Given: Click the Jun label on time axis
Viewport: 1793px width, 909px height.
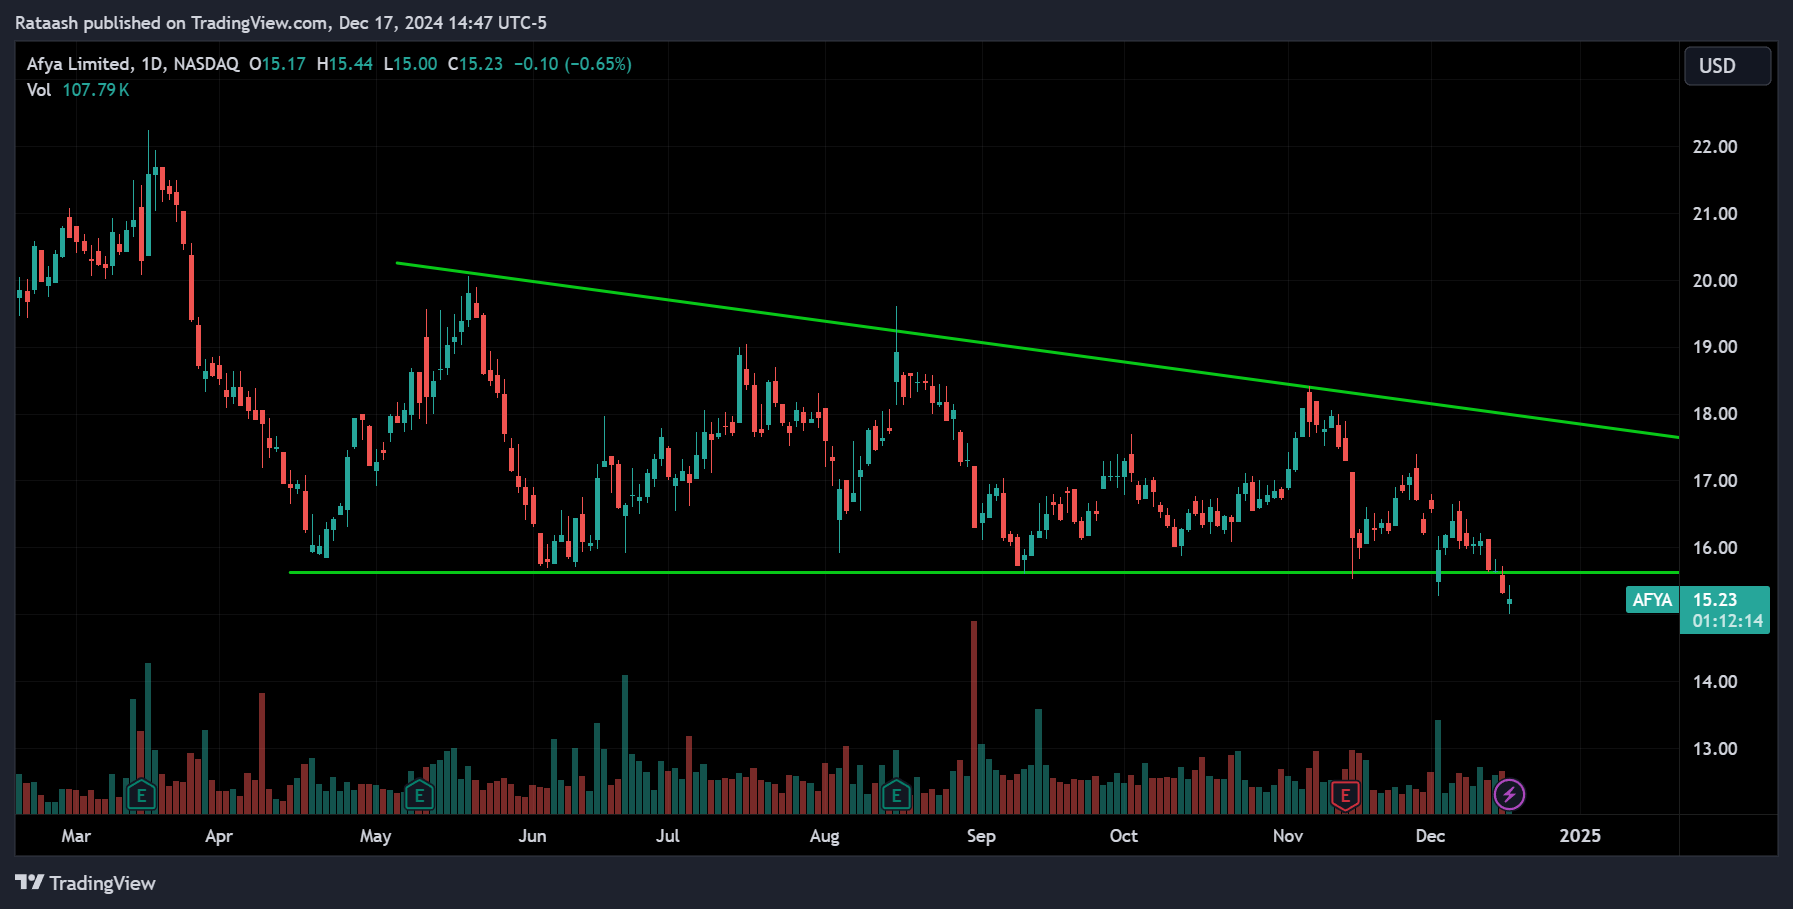Looking at the screenshot, I should [532, 836].
